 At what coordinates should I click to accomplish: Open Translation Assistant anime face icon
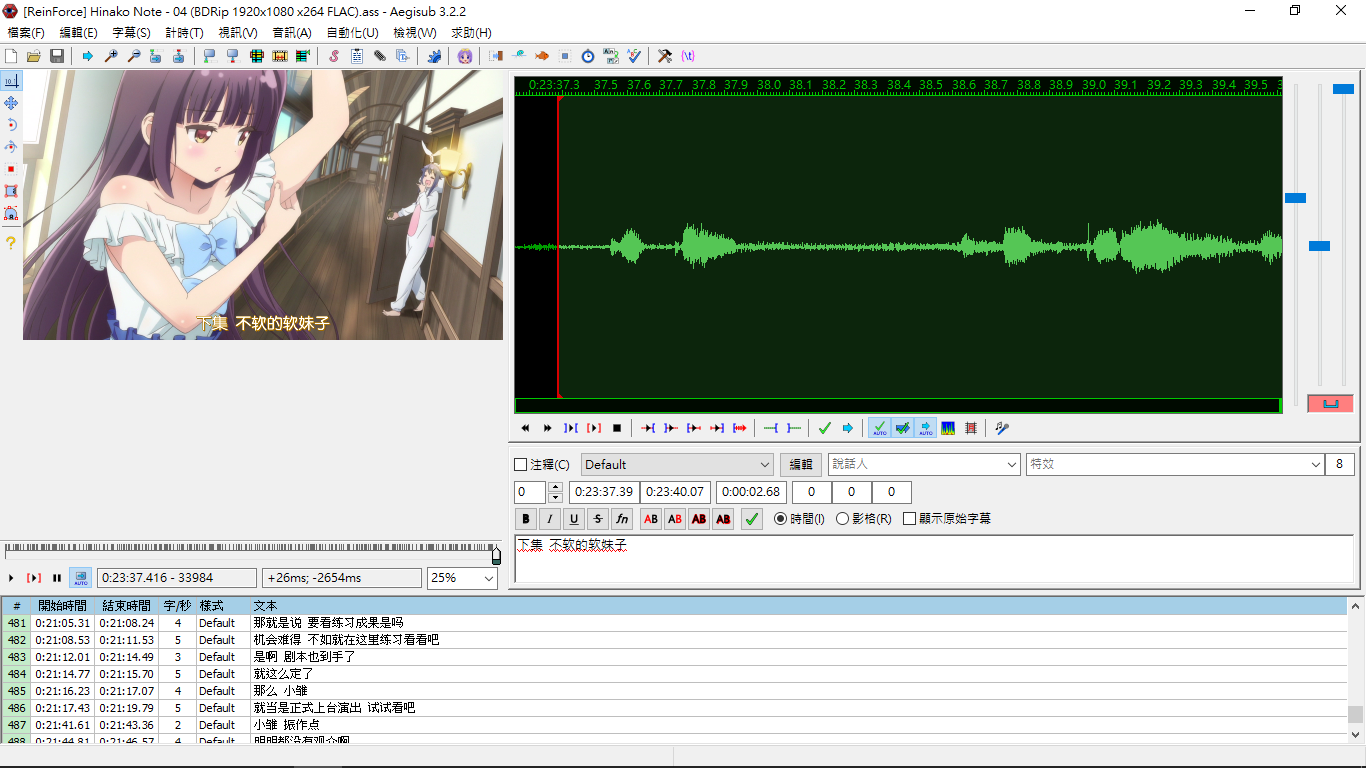[465, 56]
